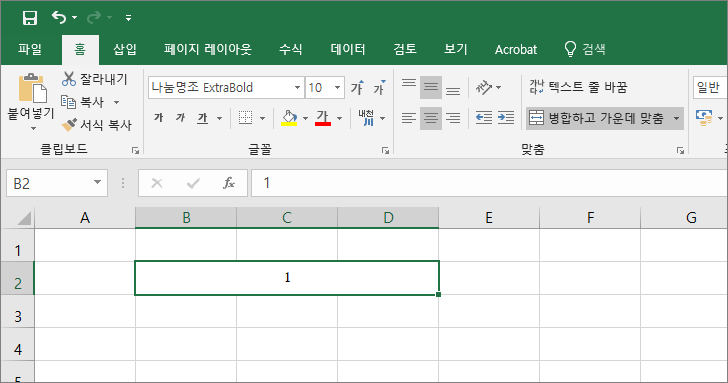Open the font color dropdown arrow
728x383 pixels.
coord(339,119)
